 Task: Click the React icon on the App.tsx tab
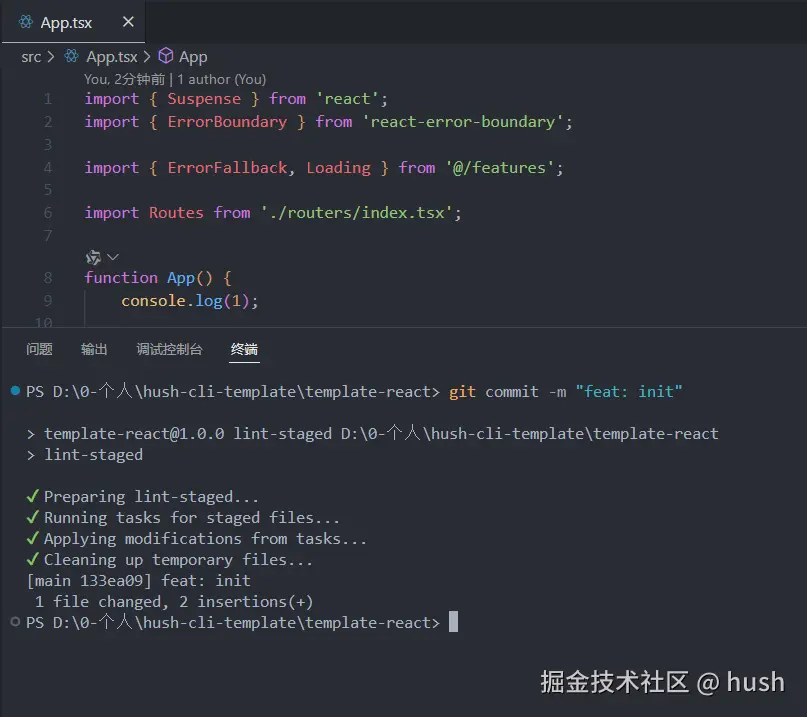pos(27,21)
